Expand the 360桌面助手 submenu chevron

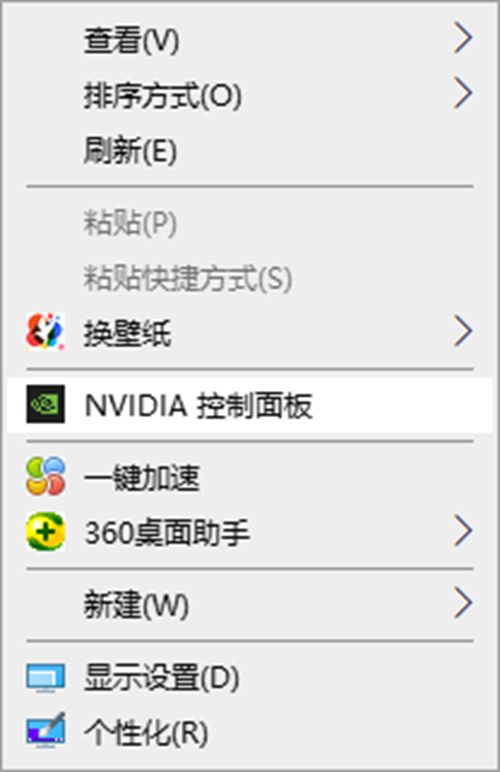463,532
